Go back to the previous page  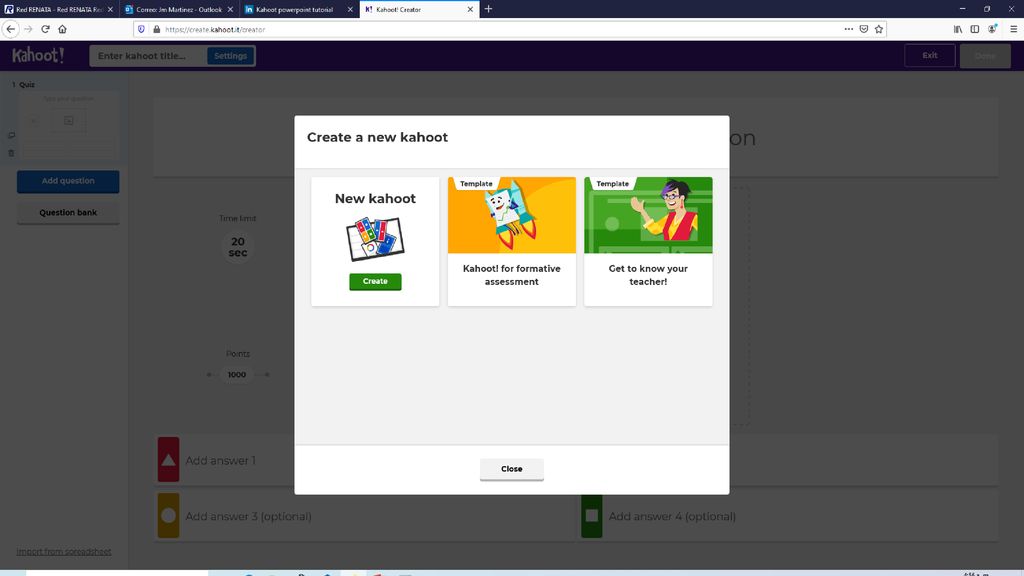(10, 29)
